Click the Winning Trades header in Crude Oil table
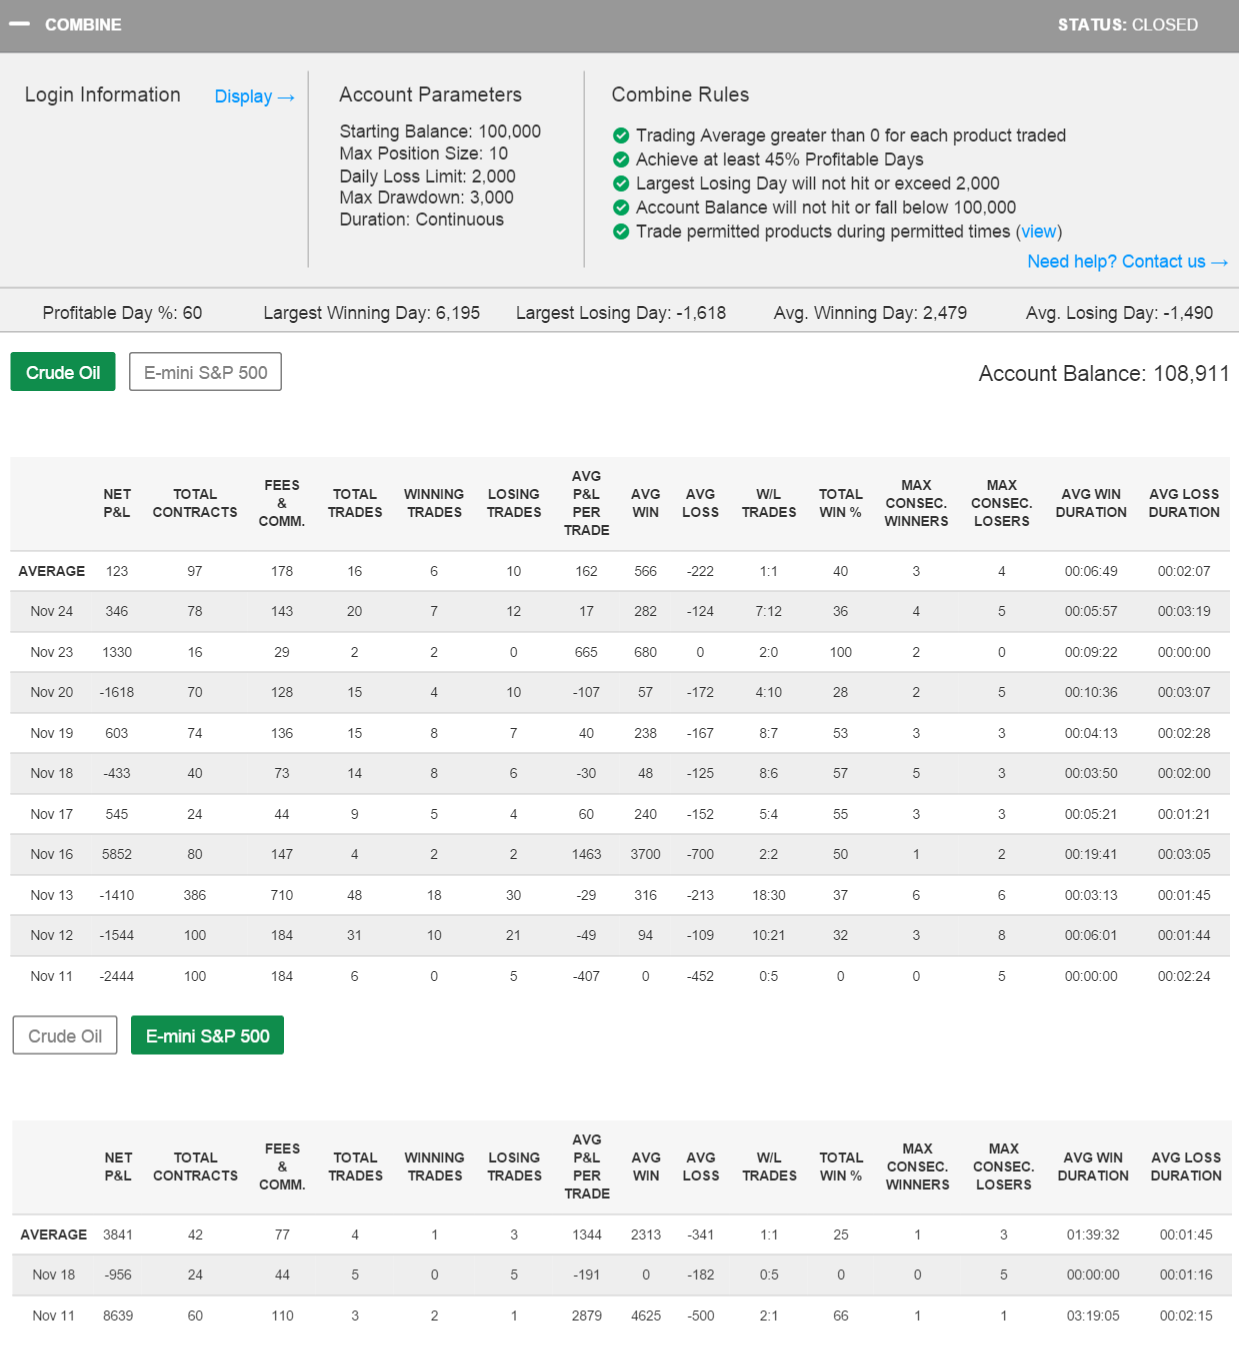1239x1347 pixels. [x=433, y=503]
